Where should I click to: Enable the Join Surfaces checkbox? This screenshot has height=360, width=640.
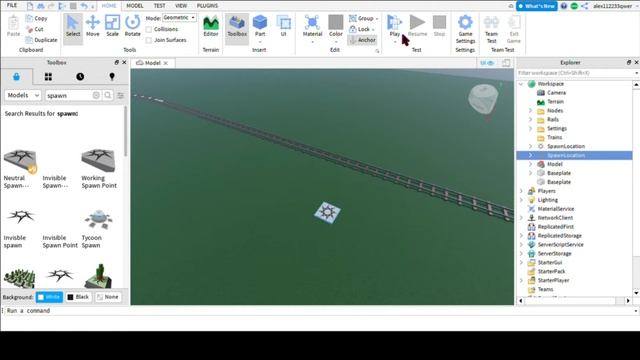pyautogui.click(x=149, y=40)
